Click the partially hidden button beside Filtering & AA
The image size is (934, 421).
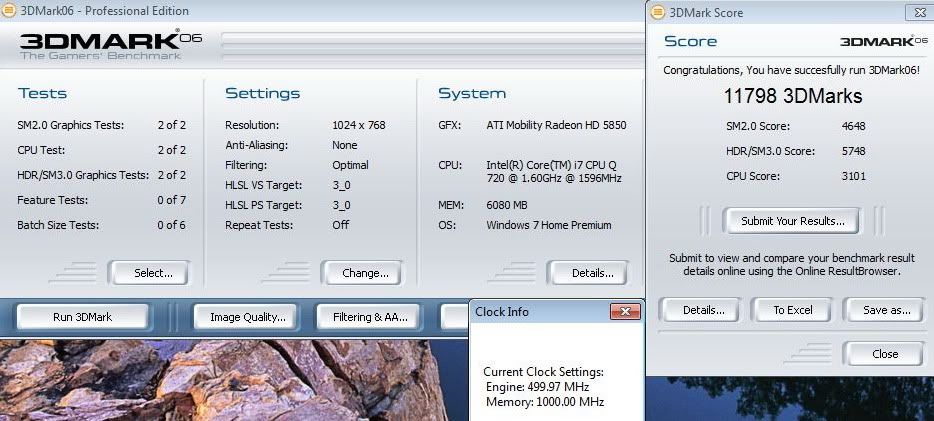coord(454,317)
